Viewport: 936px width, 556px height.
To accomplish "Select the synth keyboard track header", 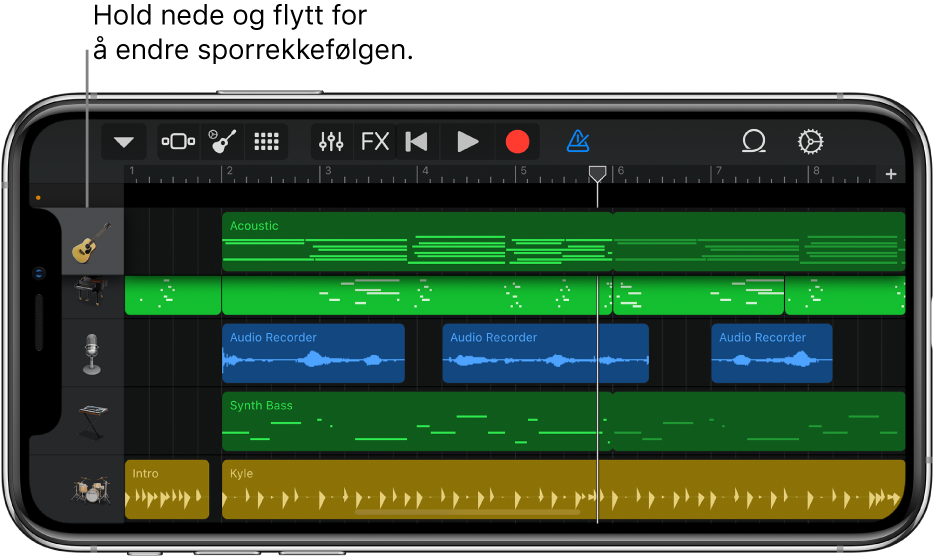I will (x=93, y=421).
